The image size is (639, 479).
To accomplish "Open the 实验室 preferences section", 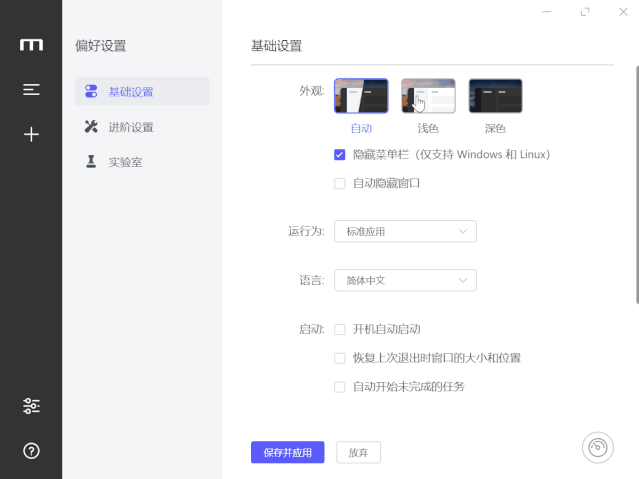I will point(142,162).
